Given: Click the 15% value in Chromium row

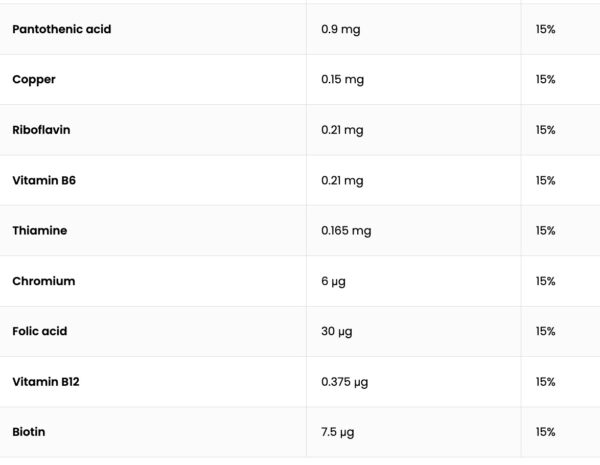Looking at the screenshot, I should coord(545,281).
